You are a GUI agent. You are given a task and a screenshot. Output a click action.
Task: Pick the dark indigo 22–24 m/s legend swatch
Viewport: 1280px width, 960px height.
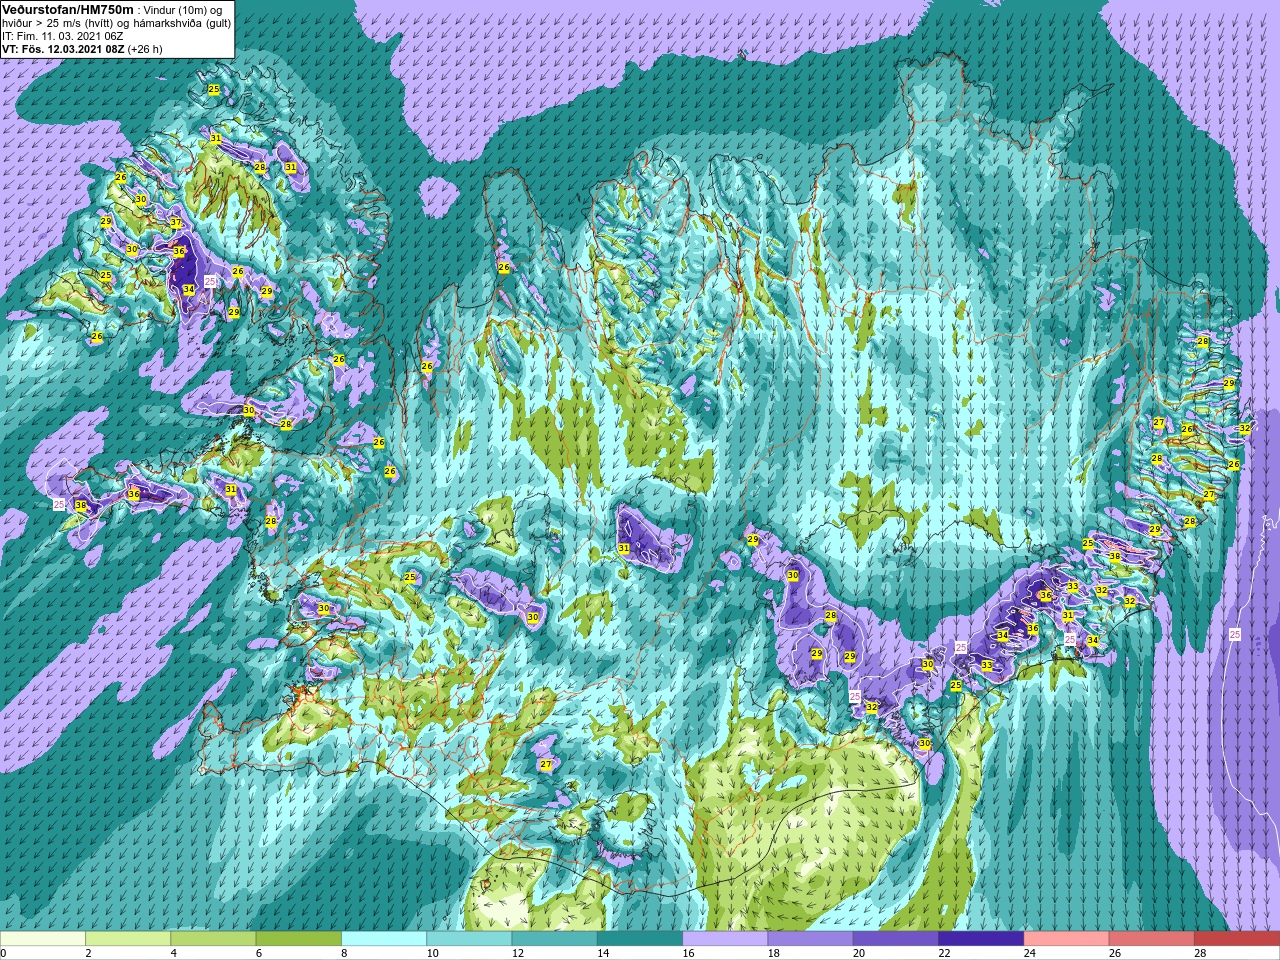click(x=981, y=939)
